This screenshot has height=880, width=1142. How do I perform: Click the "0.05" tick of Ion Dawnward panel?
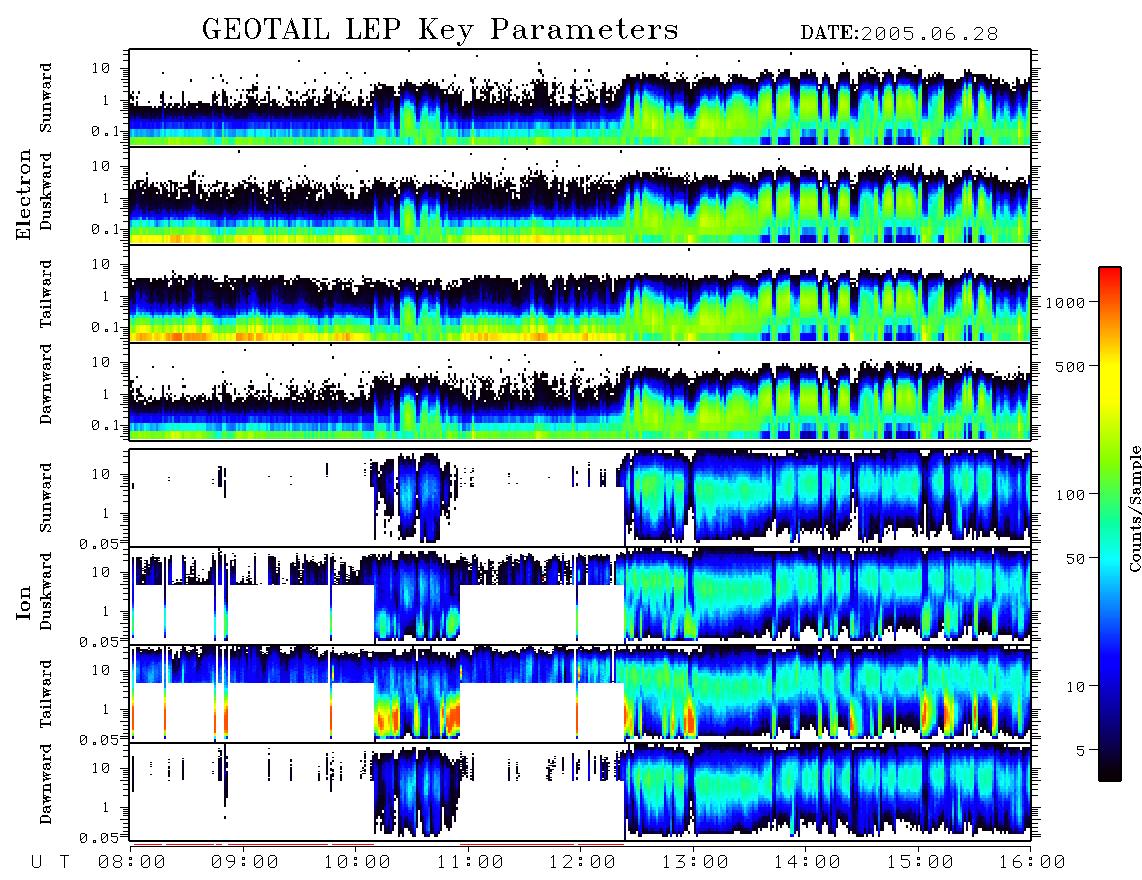tap(99, 838)
